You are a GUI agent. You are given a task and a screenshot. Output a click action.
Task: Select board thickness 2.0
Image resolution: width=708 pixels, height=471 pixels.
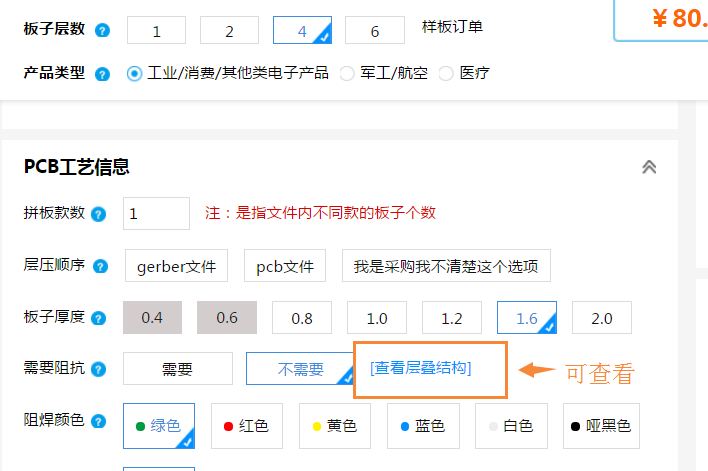click(x=601, y=318)
